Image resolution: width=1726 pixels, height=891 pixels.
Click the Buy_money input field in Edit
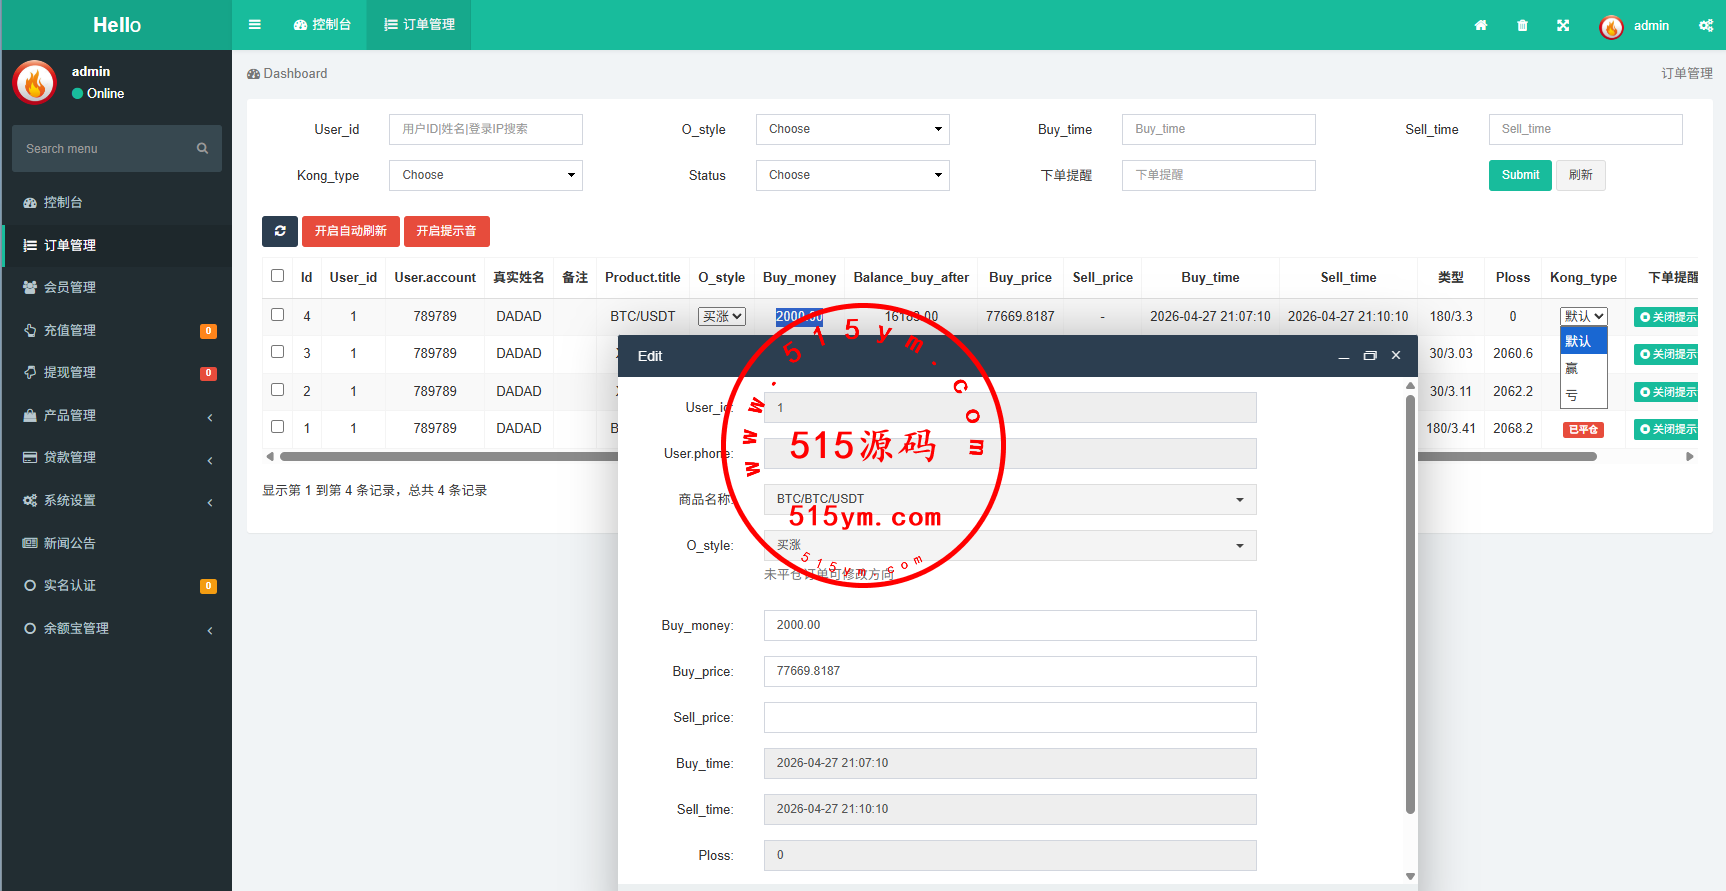click(1009, 625)
